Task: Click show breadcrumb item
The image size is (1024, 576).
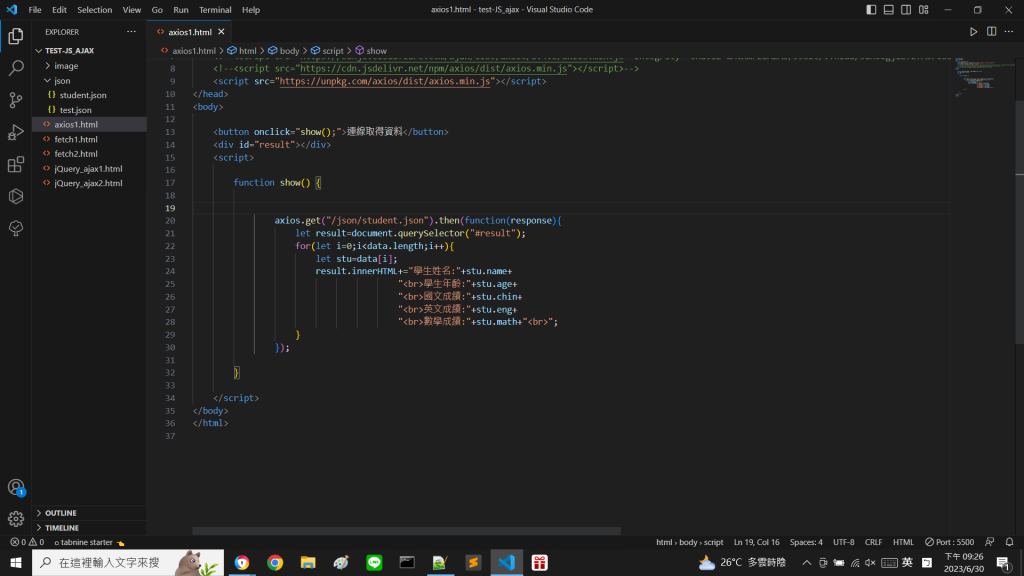Action: click(x=371, y=50)
